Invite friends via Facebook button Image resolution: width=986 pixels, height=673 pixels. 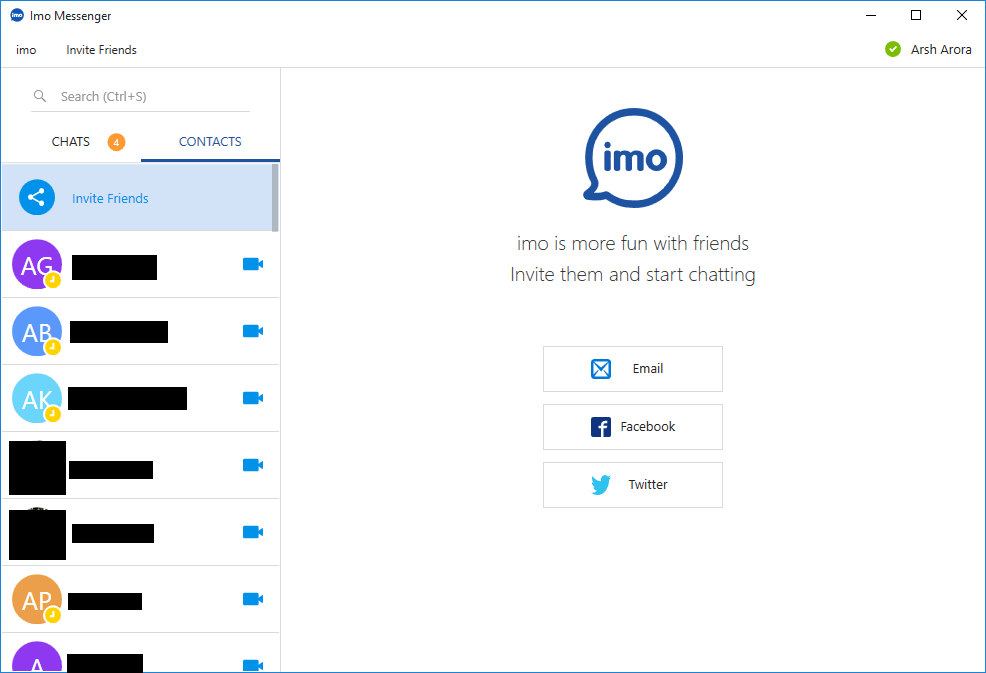(633, 426)
